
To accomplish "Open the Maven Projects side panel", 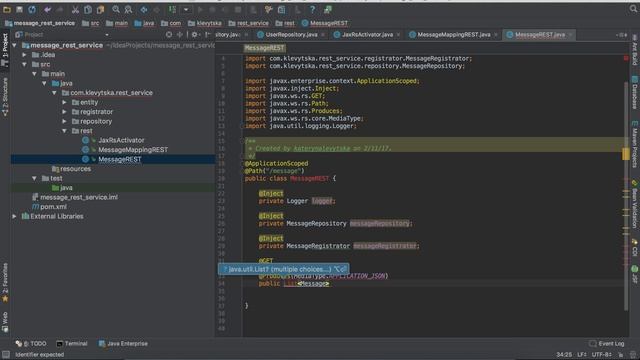I will (635, 144).
